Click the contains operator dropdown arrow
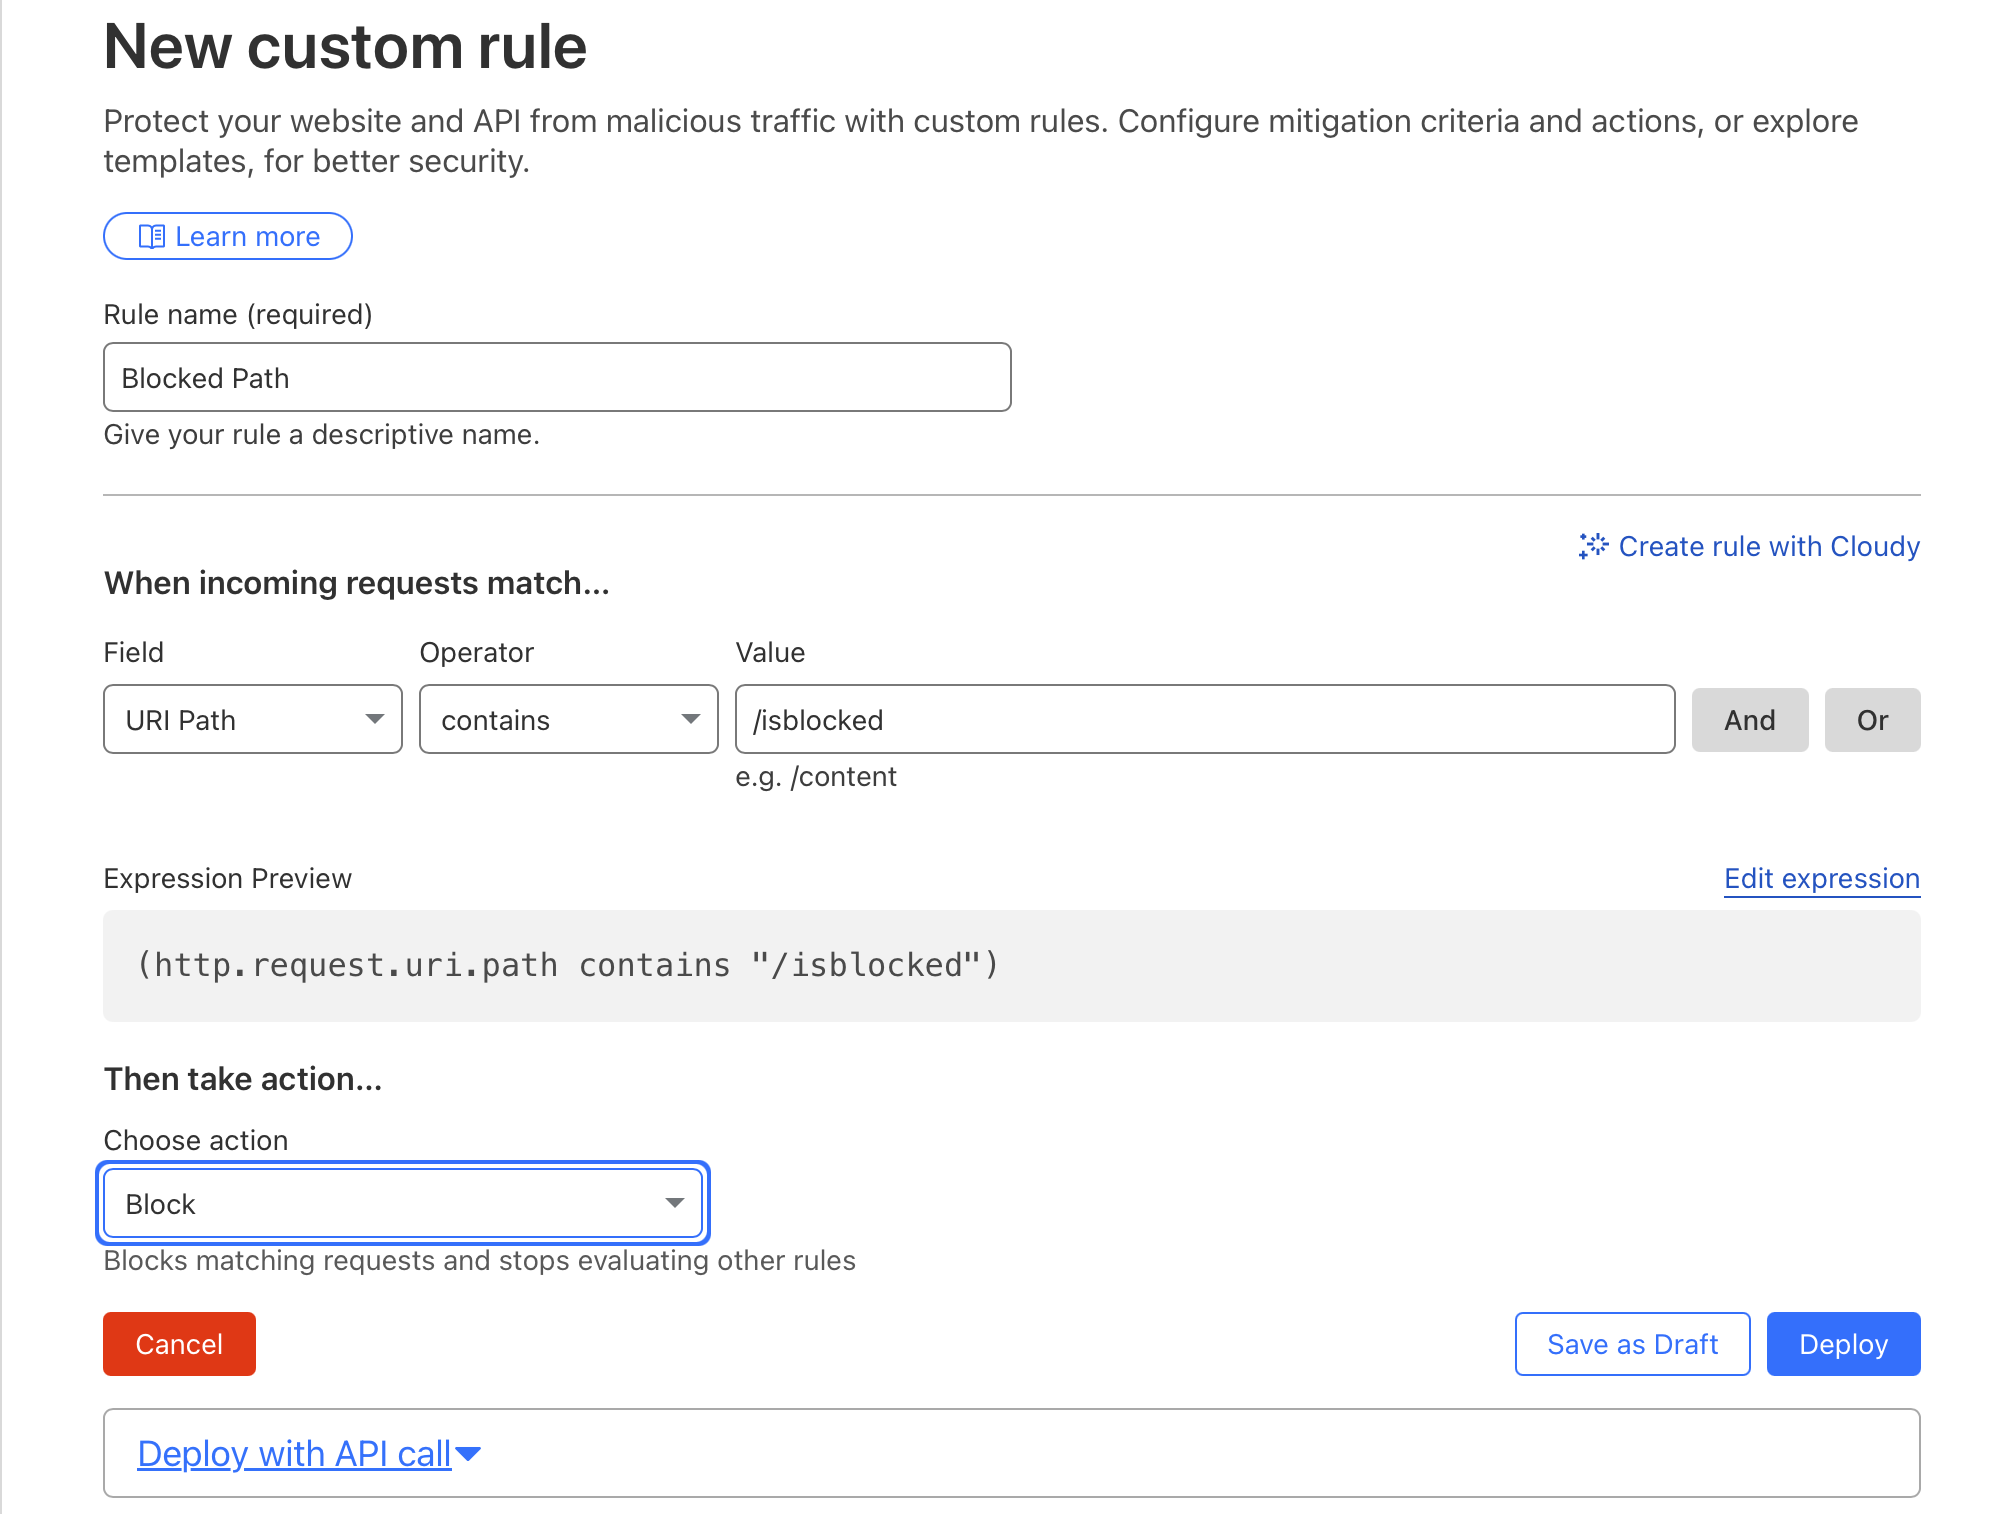 [691, 719]
